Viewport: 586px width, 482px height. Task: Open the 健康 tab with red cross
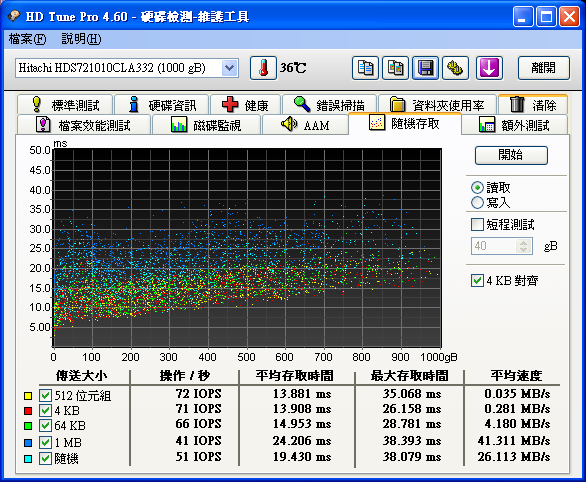point(245,105)
